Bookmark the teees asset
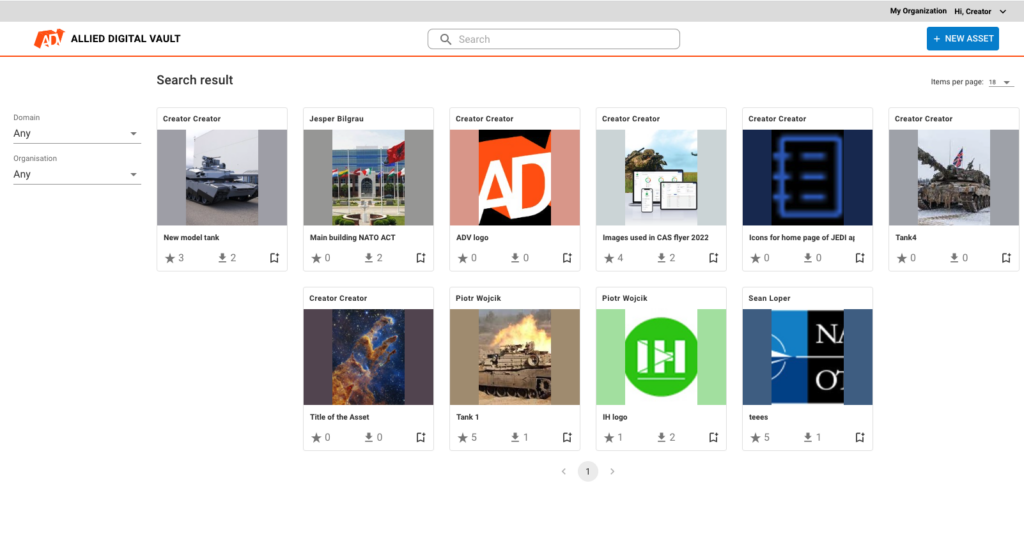Screen dimensions: 1024x541 coord(859,438)
